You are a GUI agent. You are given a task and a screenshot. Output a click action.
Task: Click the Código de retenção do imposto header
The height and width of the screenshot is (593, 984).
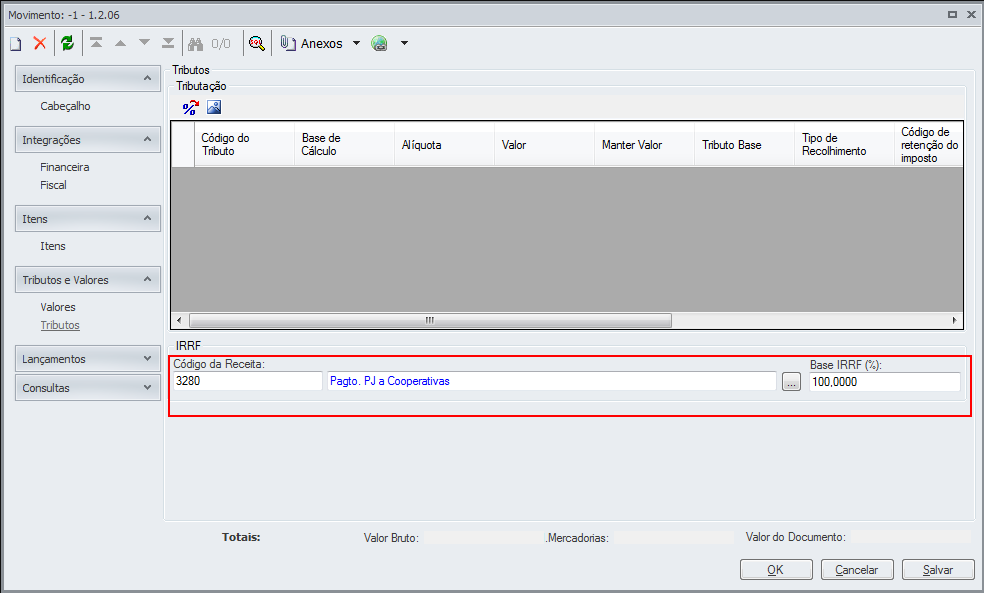pyautogui.click(x=929, y=144)
